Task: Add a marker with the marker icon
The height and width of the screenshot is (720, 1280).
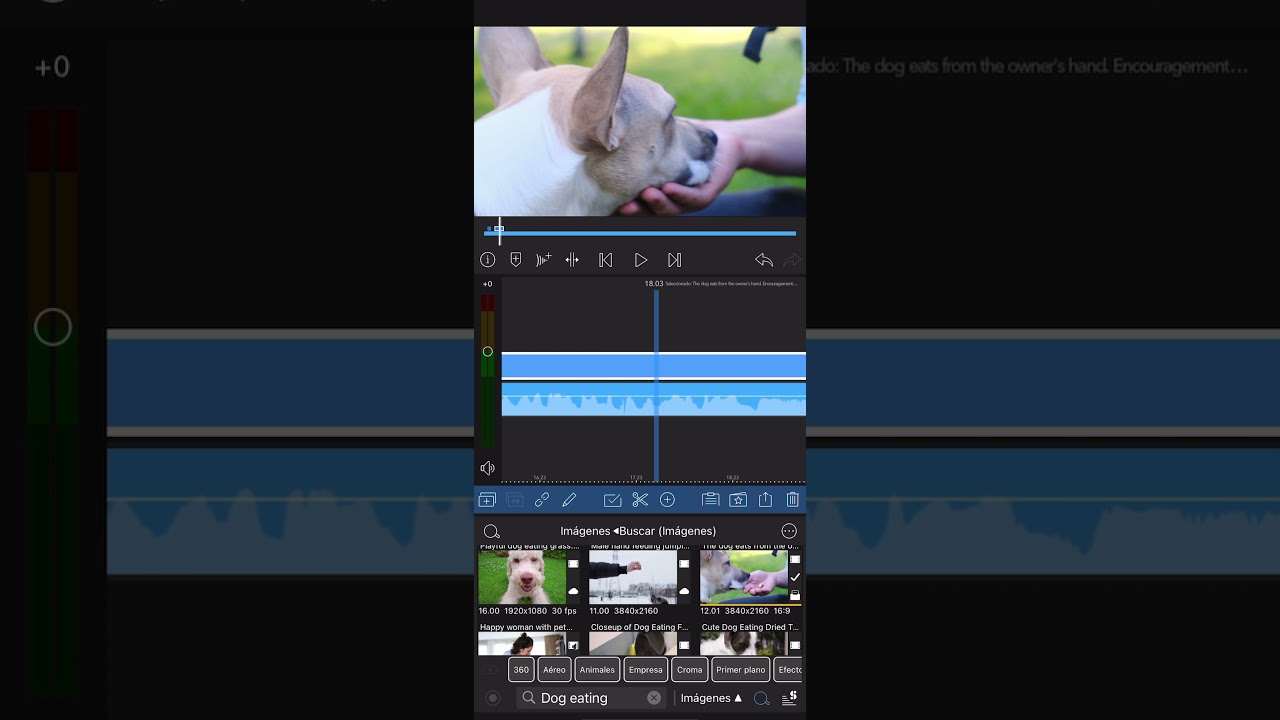Action: click(516, 260)
